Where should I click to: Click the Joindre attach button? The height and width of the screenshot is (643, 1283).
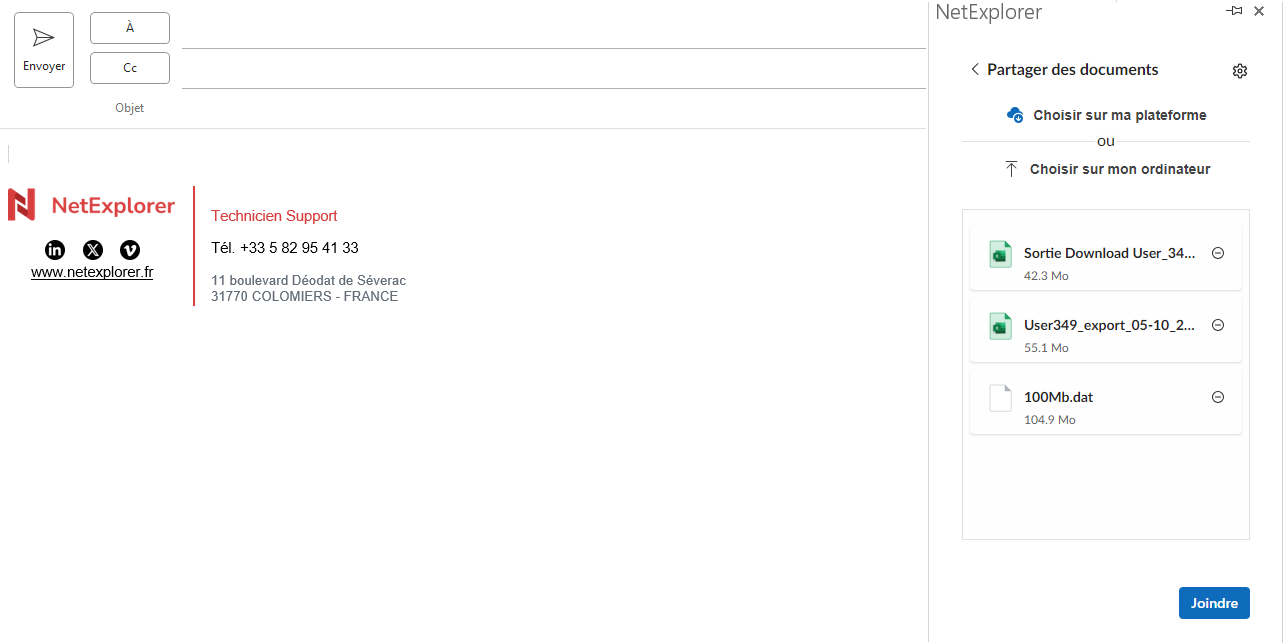1214,603
